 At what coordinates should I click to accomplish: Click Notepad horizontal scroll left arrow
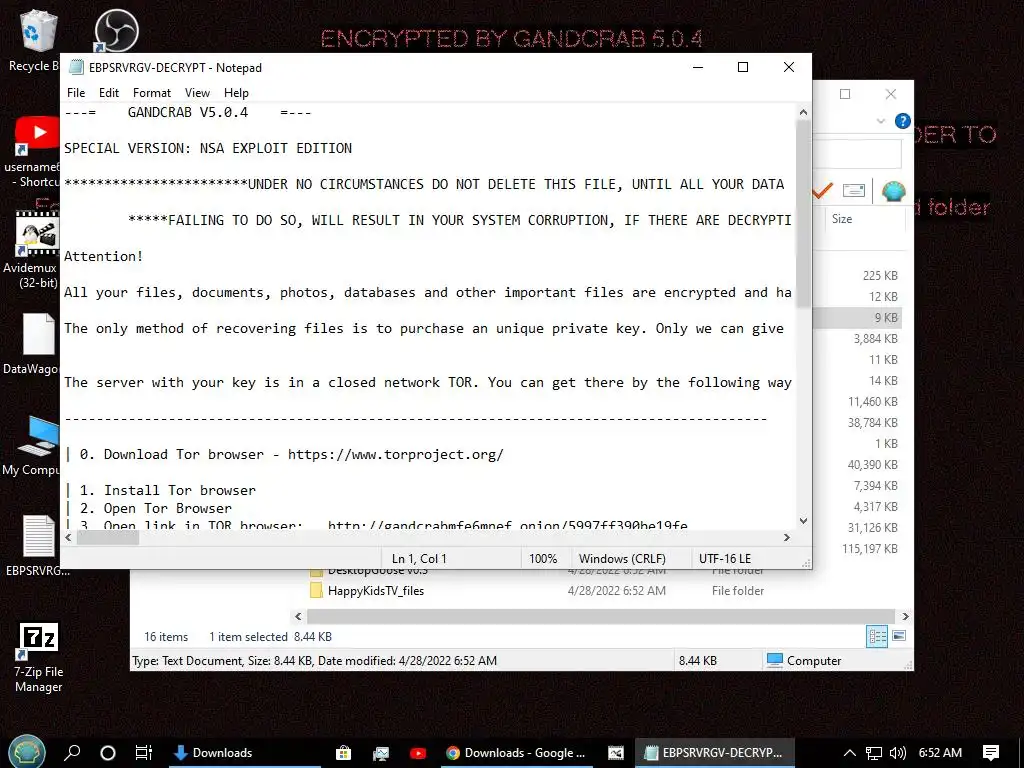[69, 537]
